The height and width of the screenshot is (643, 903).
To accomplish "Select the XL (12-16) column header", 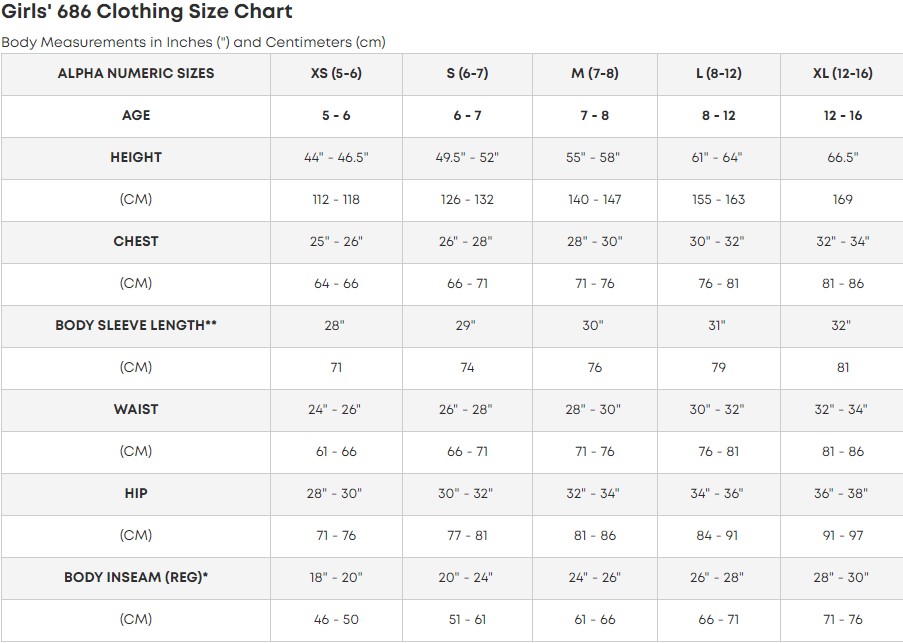I will [x=842, y=74].
